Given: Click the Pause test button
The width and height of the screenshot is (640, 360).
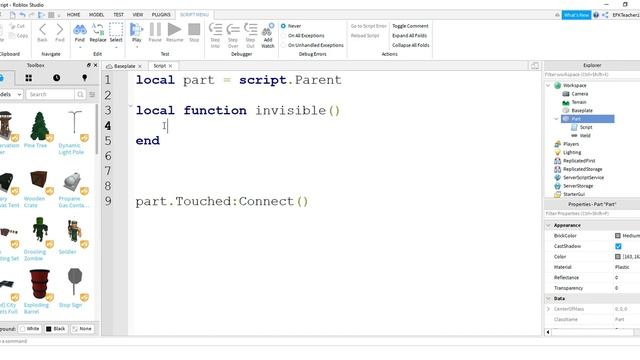Looking at the screenshot, I should (x=155, y=33).
